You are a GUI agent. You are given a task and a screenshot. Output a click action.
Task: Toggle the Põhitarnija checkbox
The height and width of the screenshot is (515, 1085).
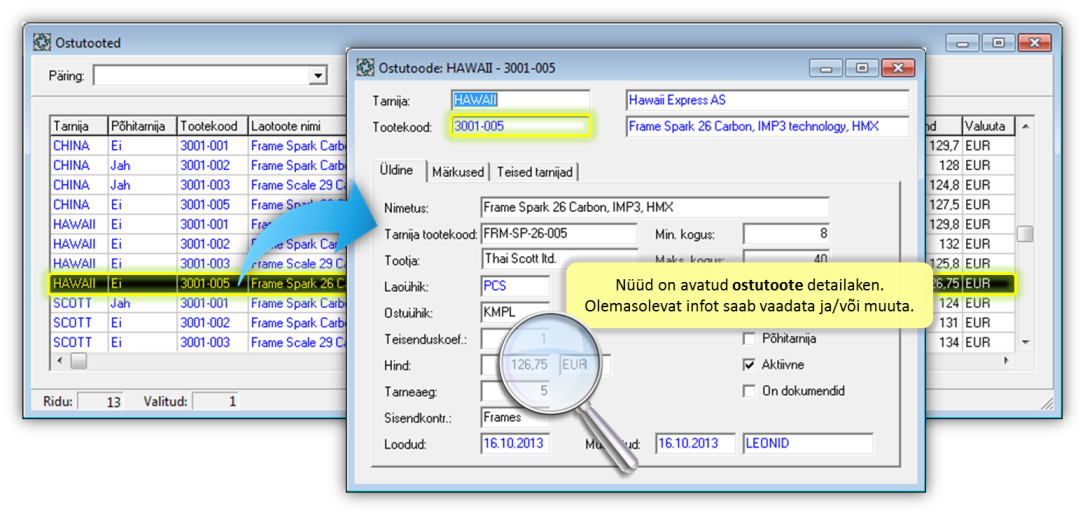pyautogui.click(x=749, y=338)
